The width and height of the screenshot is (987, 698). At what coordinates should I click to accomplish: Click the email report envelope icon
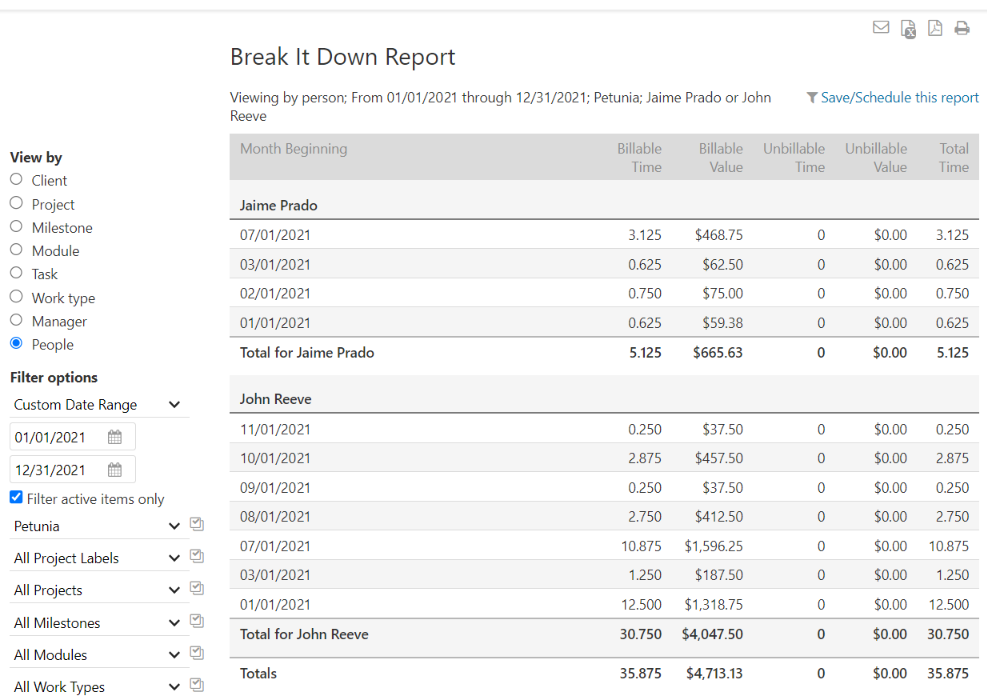881,28
